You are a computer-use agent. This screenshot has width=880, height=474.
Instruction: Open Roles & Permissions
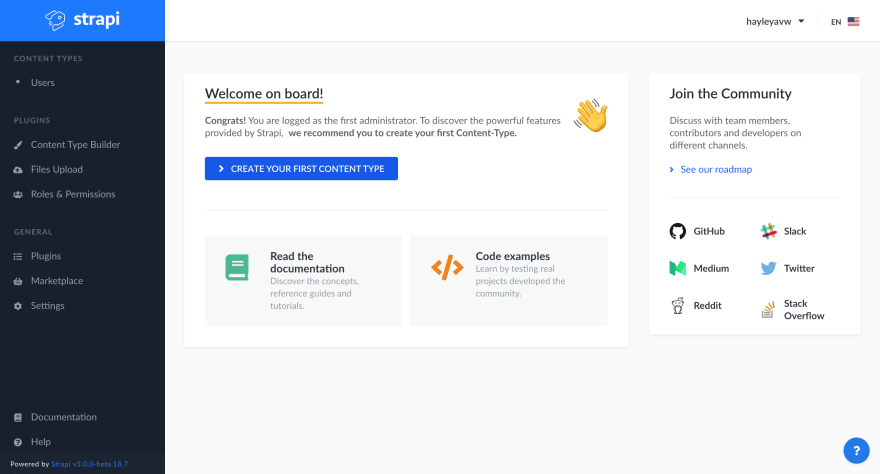click(x=73, y=194)
